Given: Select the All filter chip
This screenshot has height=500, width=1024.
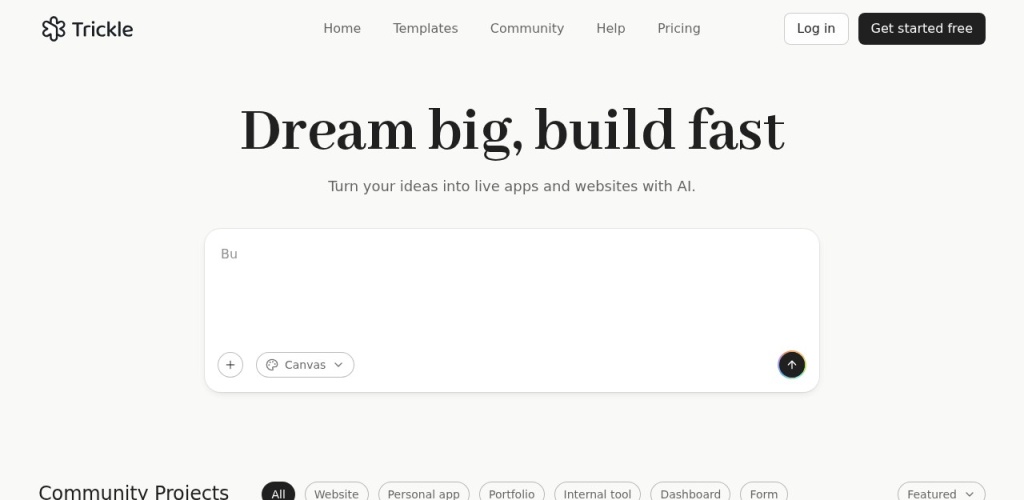Looking at the screenshot, I should pyautogui.click(x=278, y=493).
